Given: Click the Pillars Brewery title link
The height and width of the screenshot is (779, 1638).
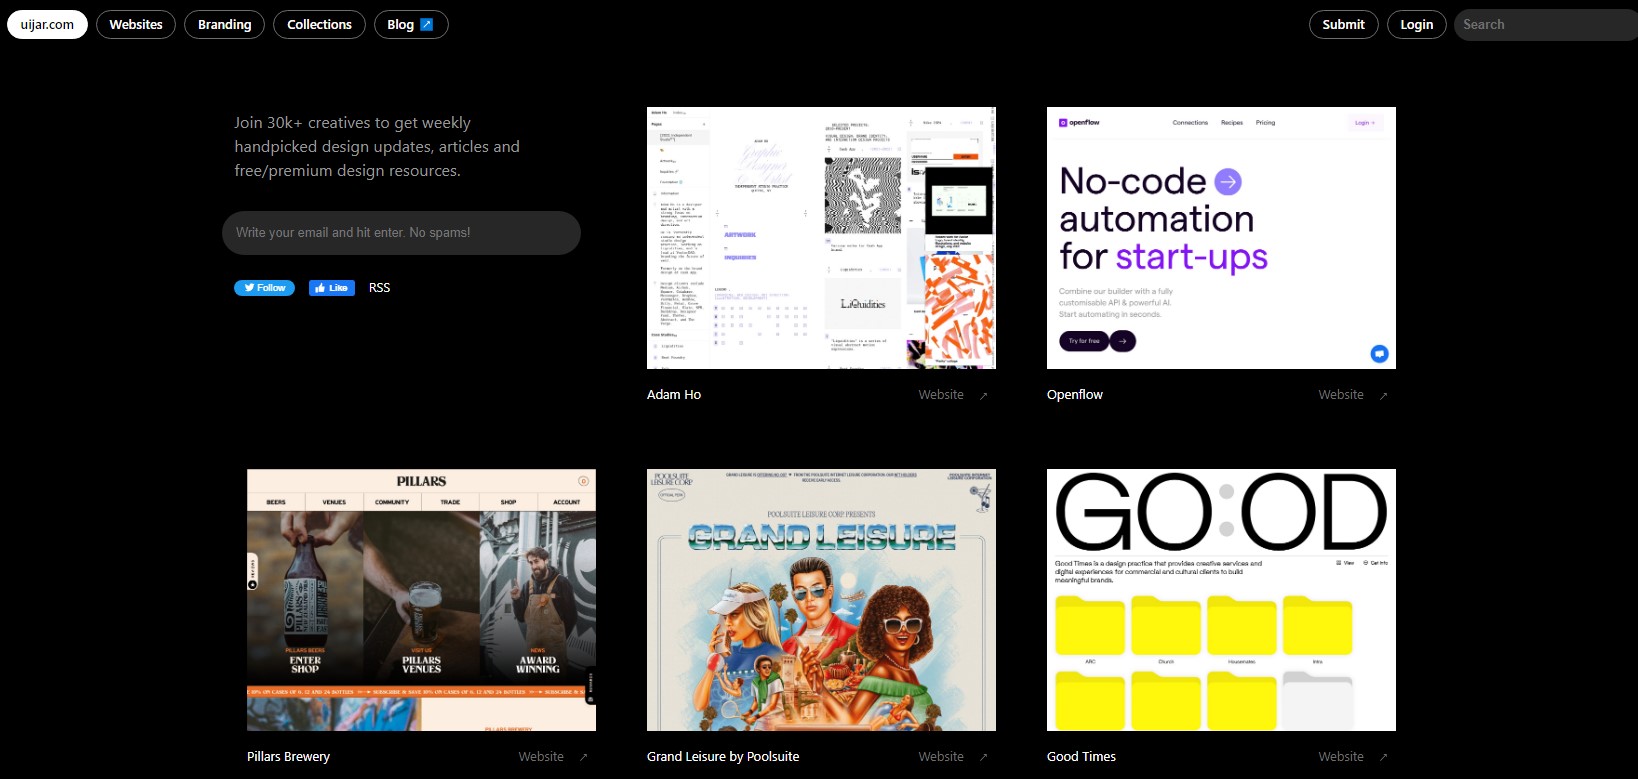Looking at the screenshot, I should 288,757.
